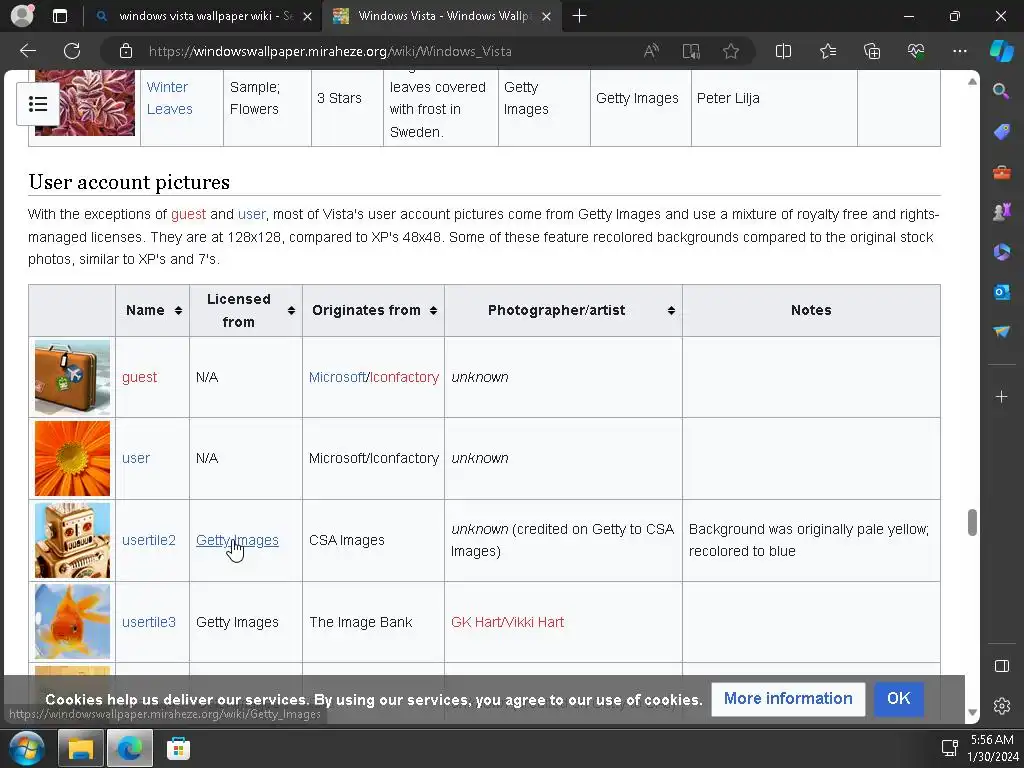This screenshot has width=1024, height=768.
Task: Open a new browser tab
Action: point(579,16)
